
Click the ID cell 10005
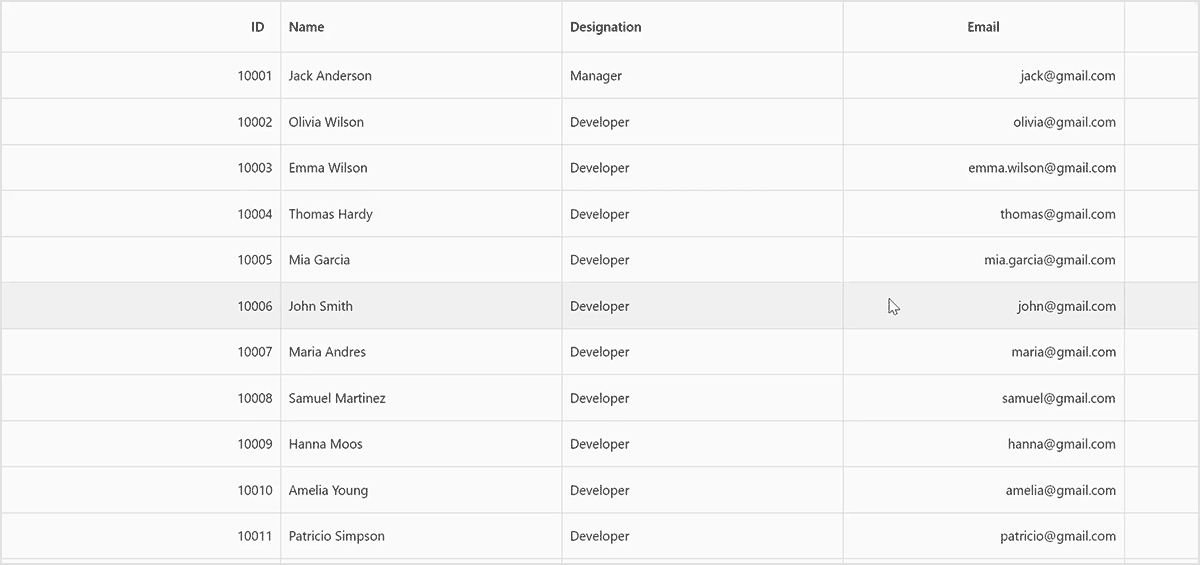coord(254,260)
